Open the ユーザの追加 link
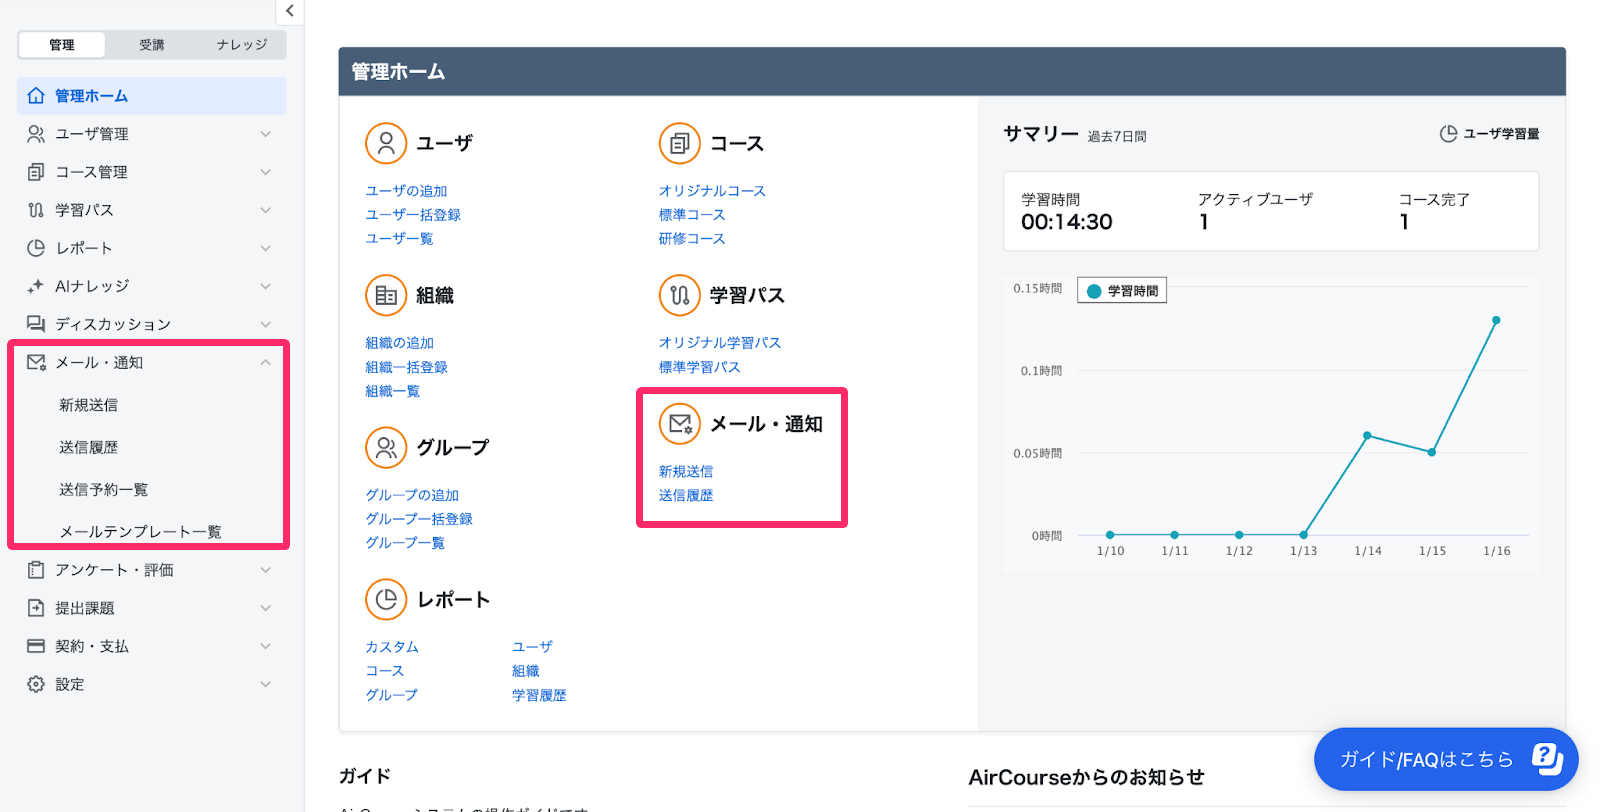 (406, 191)
